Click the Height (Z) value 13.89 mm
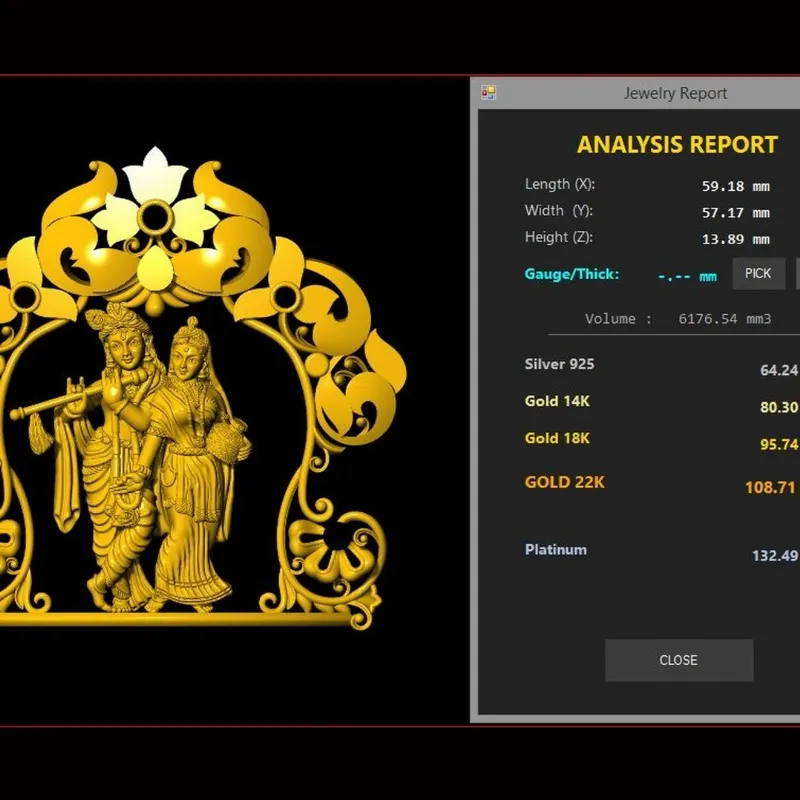This screenshot has height=800, width=800. tap(736, 239)
